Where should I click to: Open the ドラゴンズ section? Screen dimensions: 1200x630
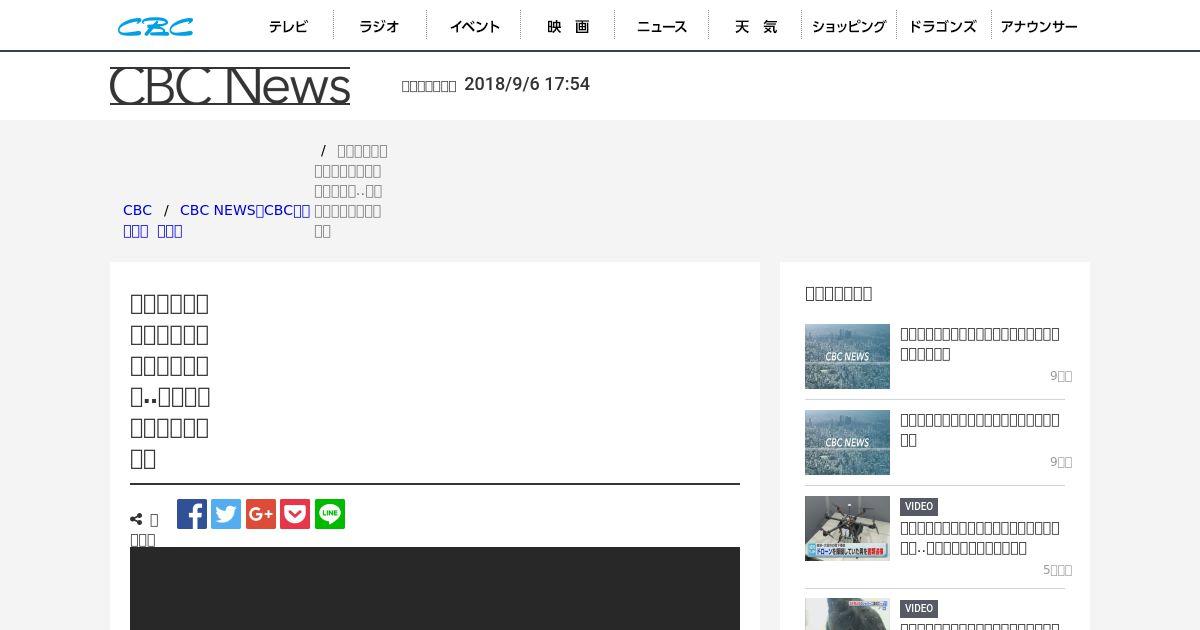(x=942, y=27)
